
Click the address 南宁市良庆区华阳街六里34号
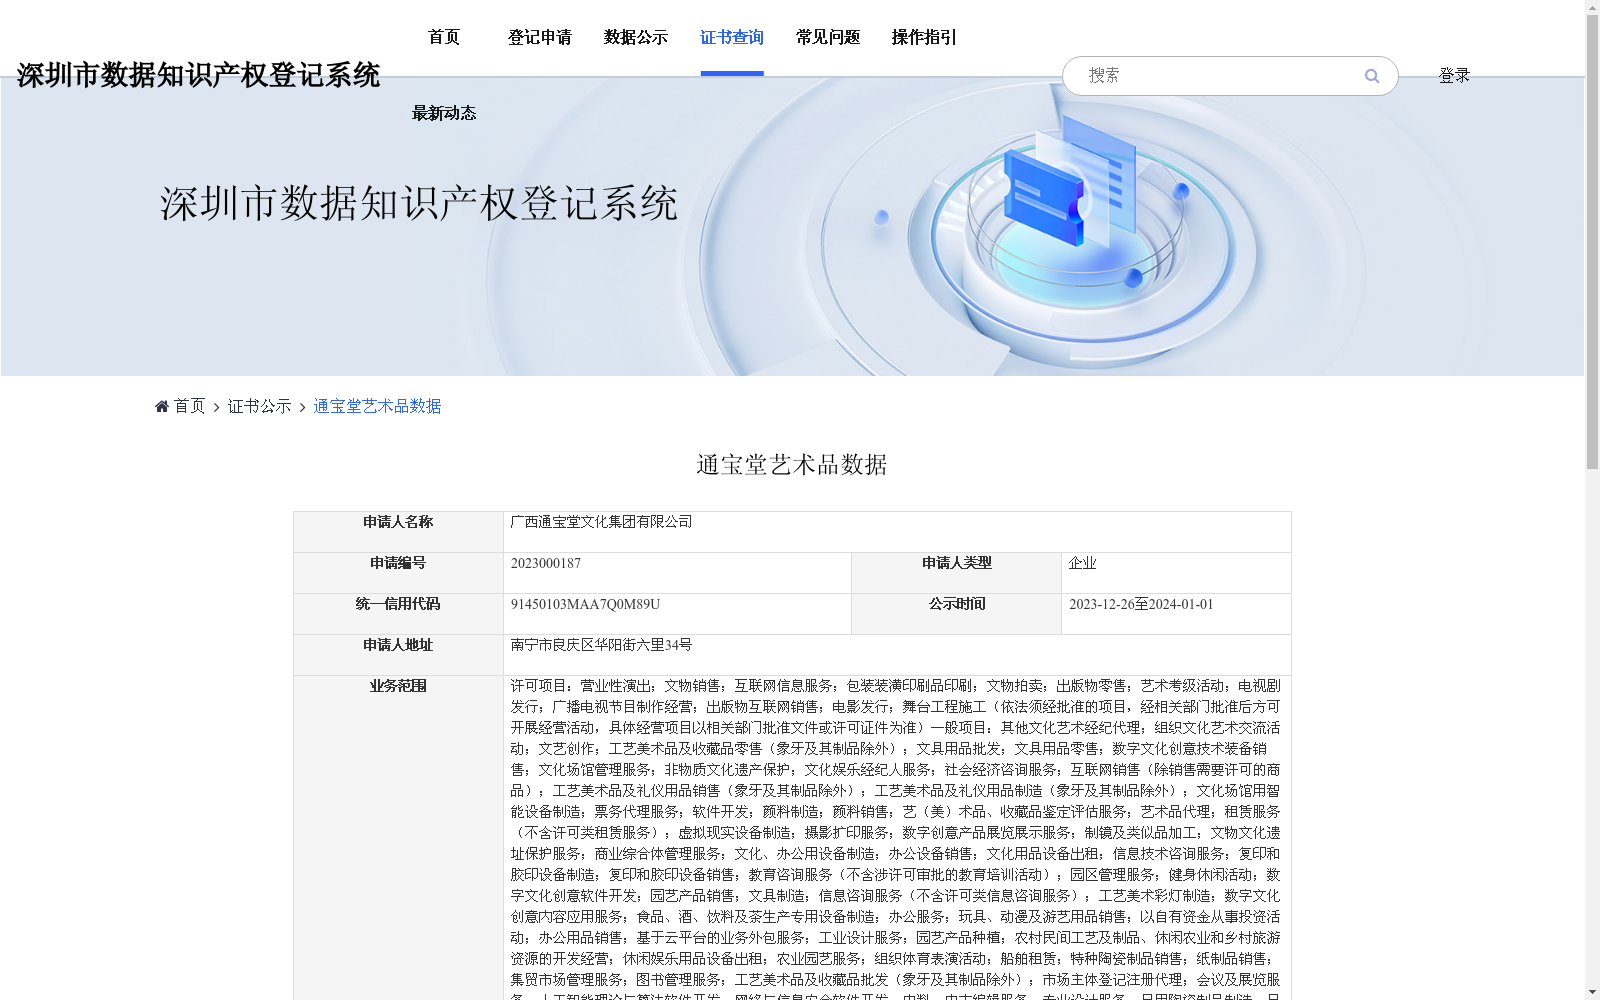601,645
